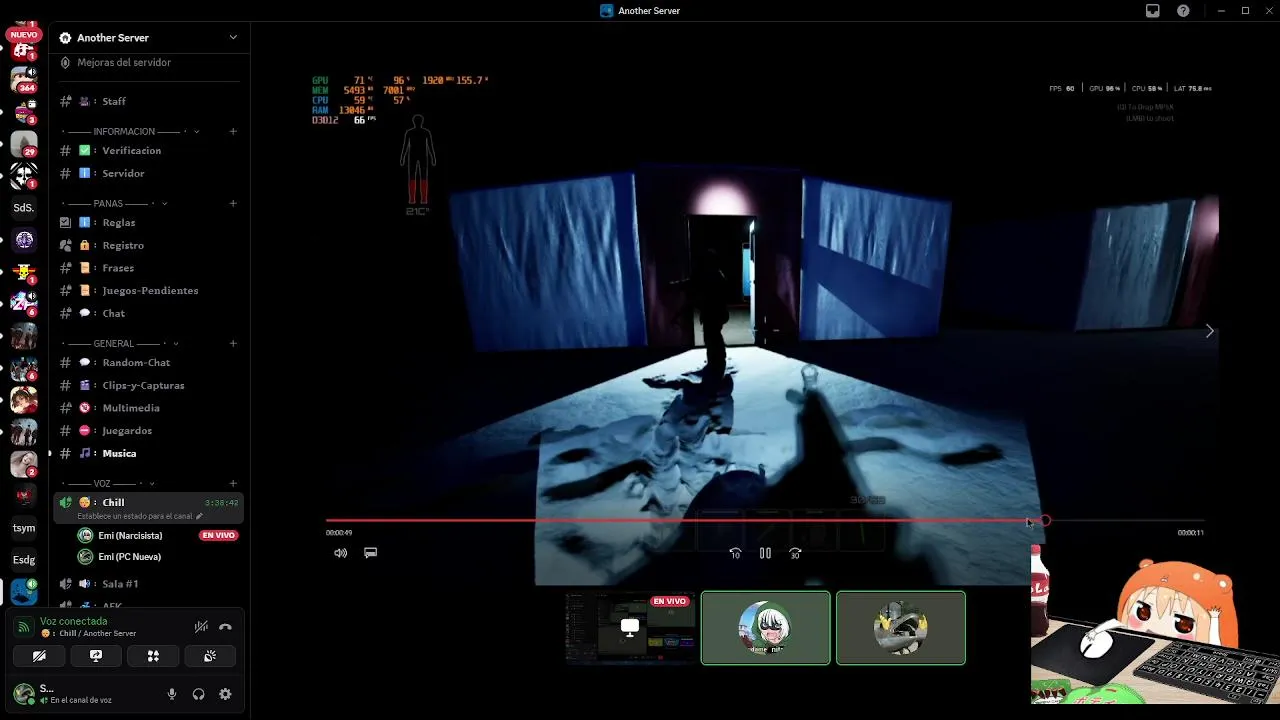Open the Servidor channel
The height and width of the screenshot is (720, 1280).
(149, 173)
